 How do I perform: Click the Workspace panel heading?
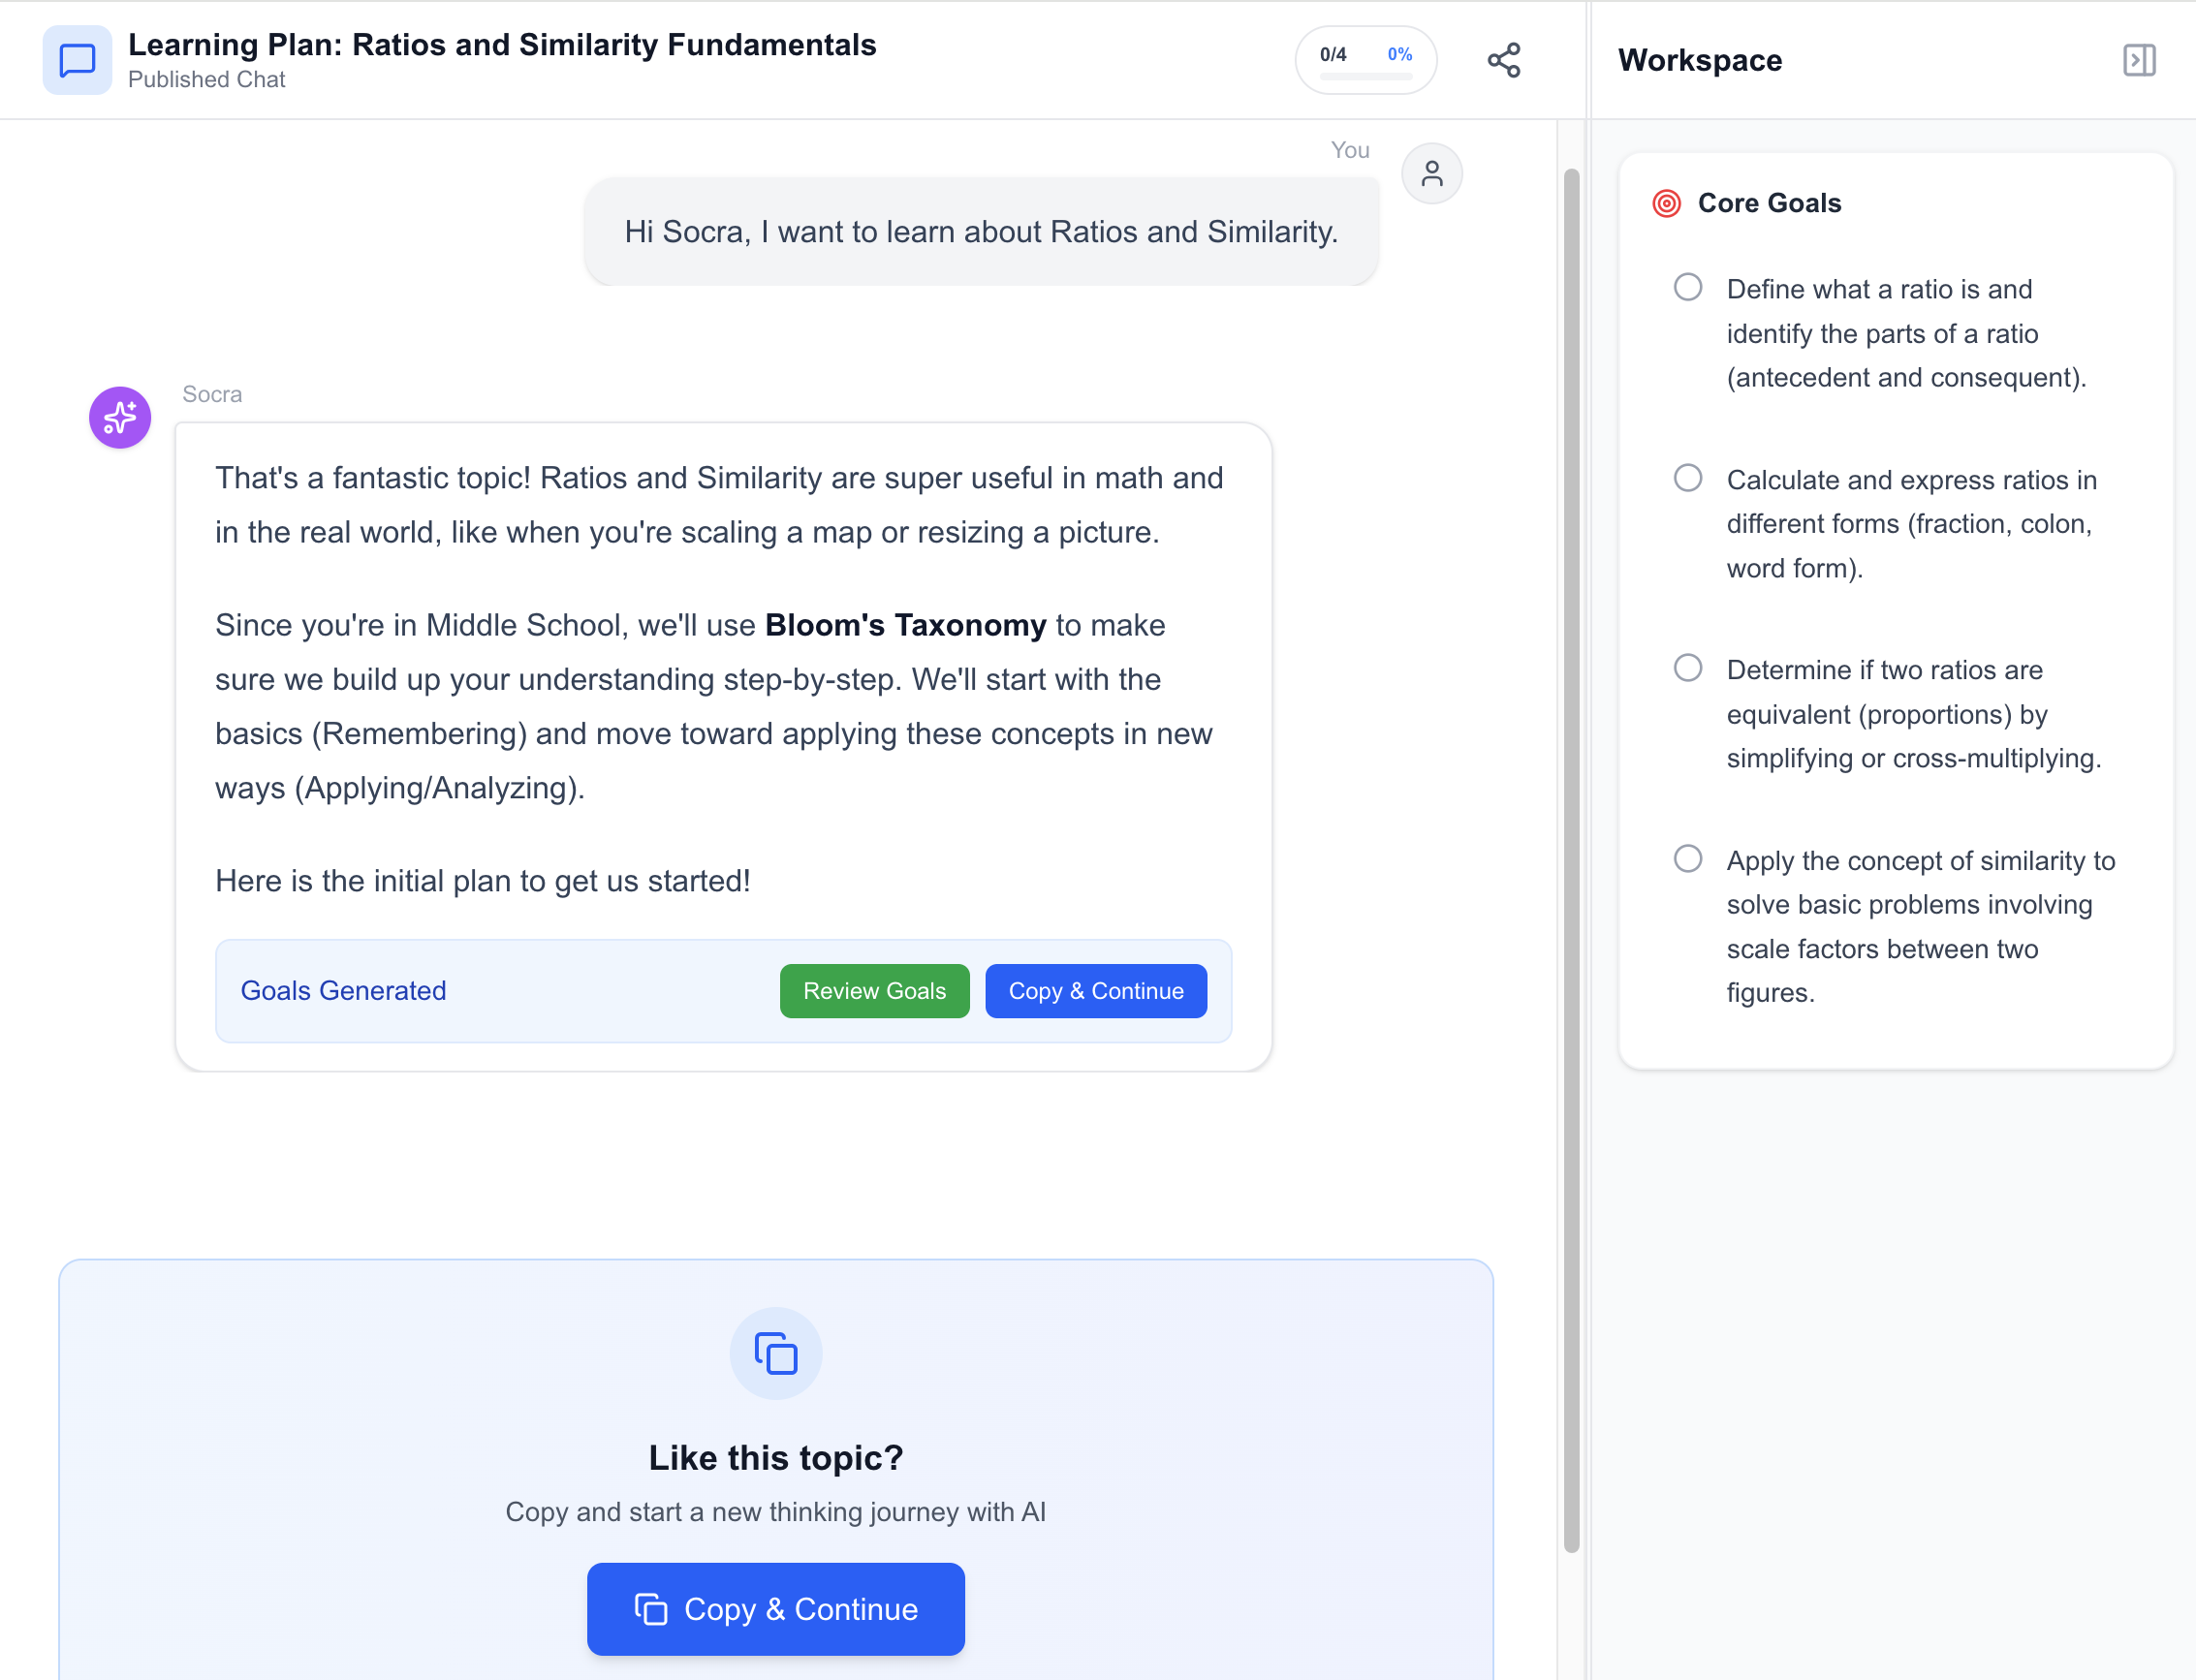coord(1700,60)
